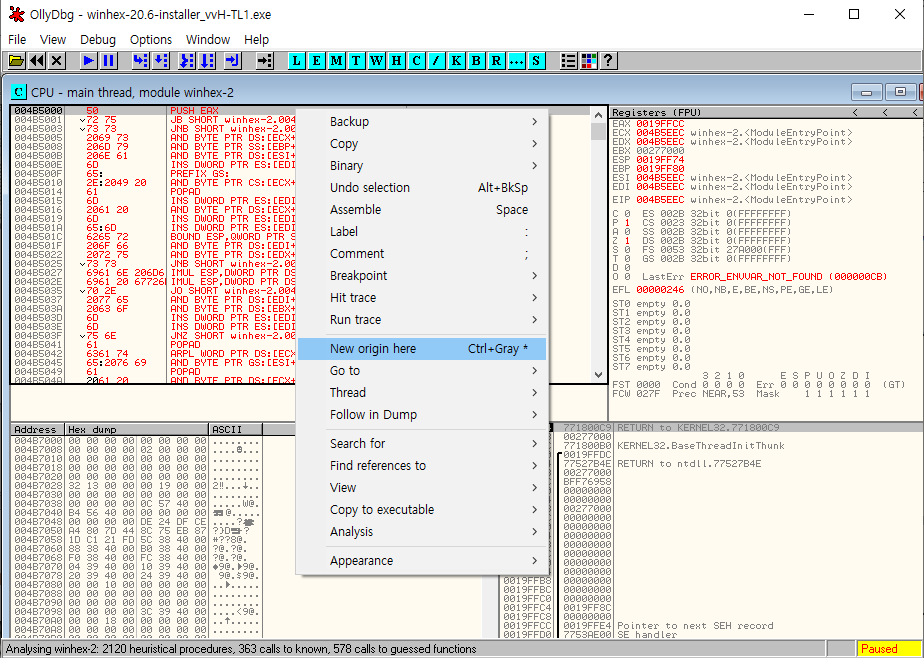This screenshot has height=658, width=924.
Task: Open View submenu in context menu
Action: [422, 488]
